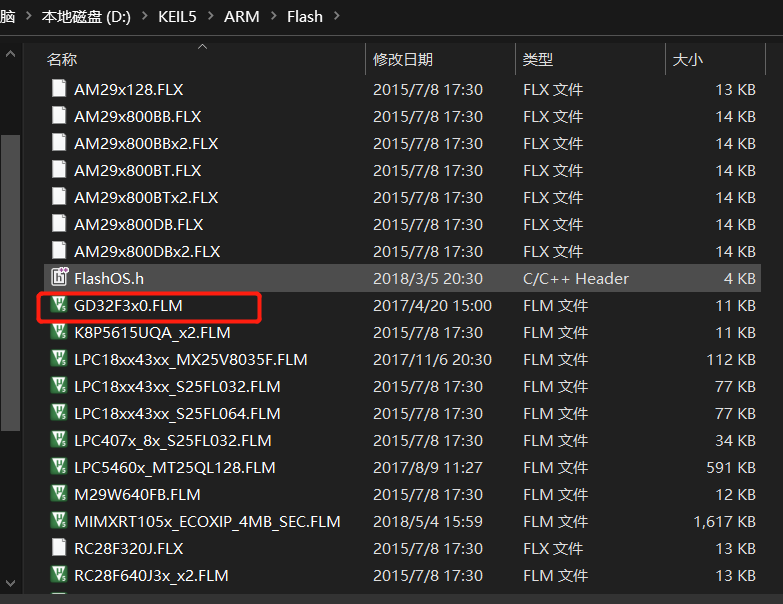
Task: Click size 1,617 KB cell
Action: [725, 521]
